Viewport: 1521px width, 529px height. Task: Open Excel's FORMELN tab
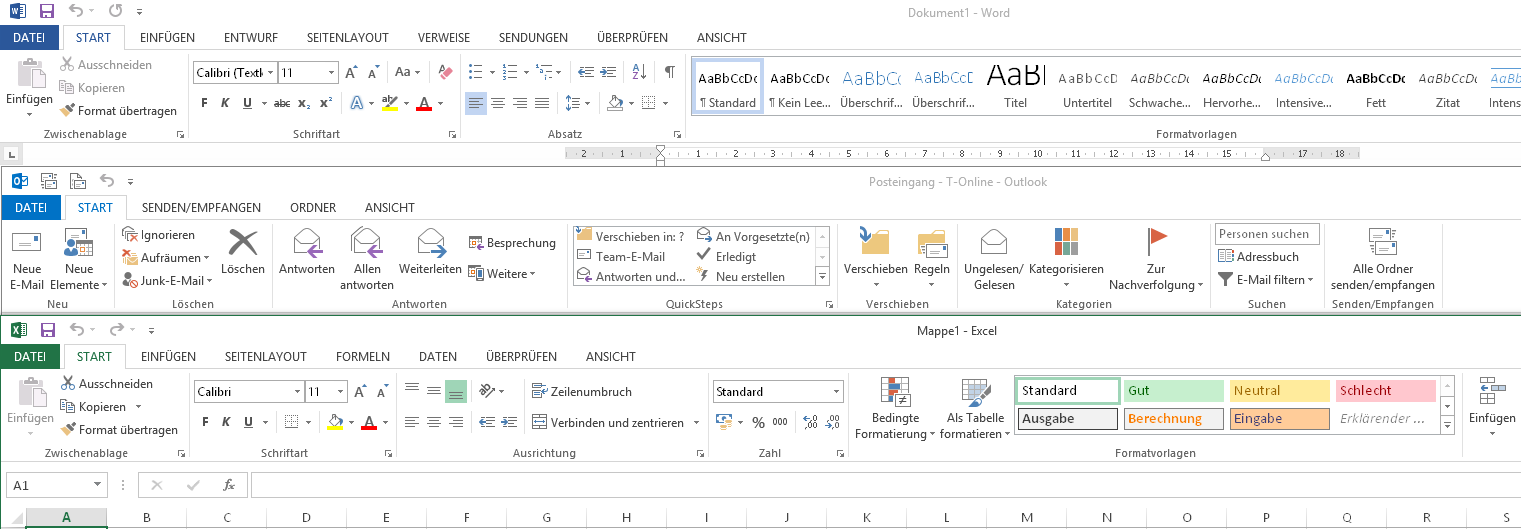tap(362, 357)
